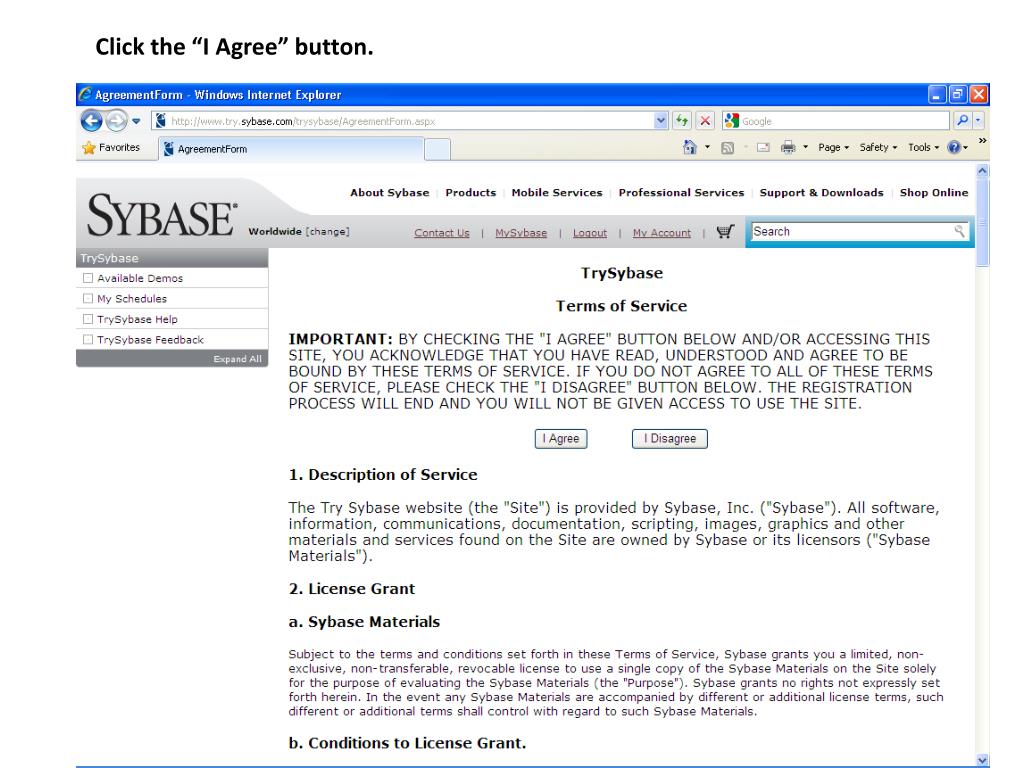Viewport: 1024px width, 768px height.
Task: Open Professional Services navigation item
Action: click(681, 193)
